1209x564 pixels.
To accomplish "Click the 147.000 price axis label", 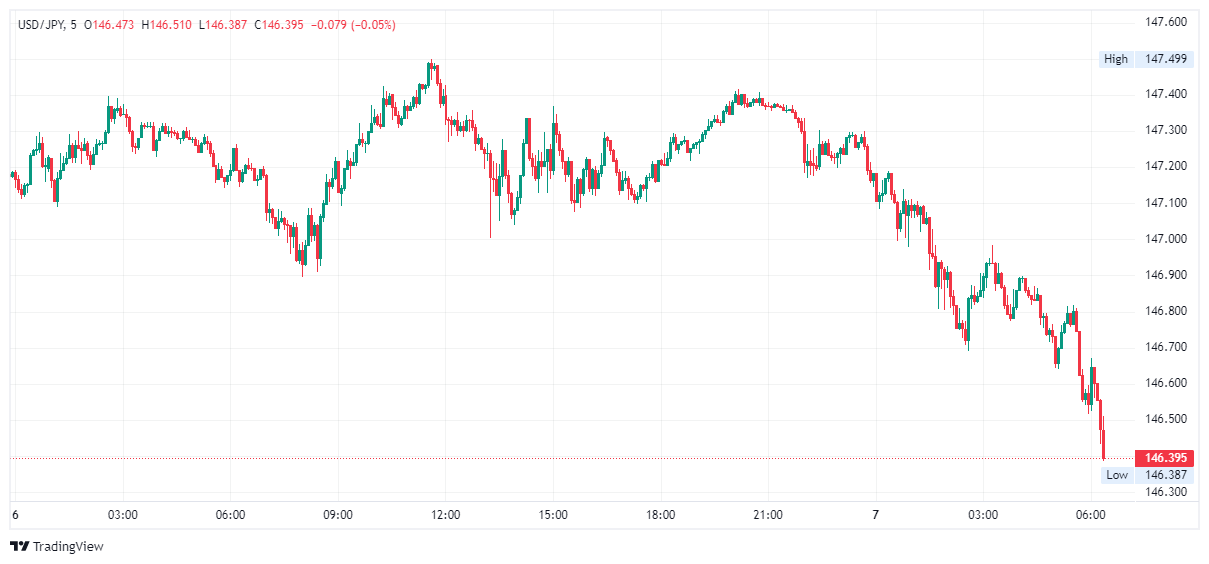I will pyautogui.click(x=1165, y=239).
